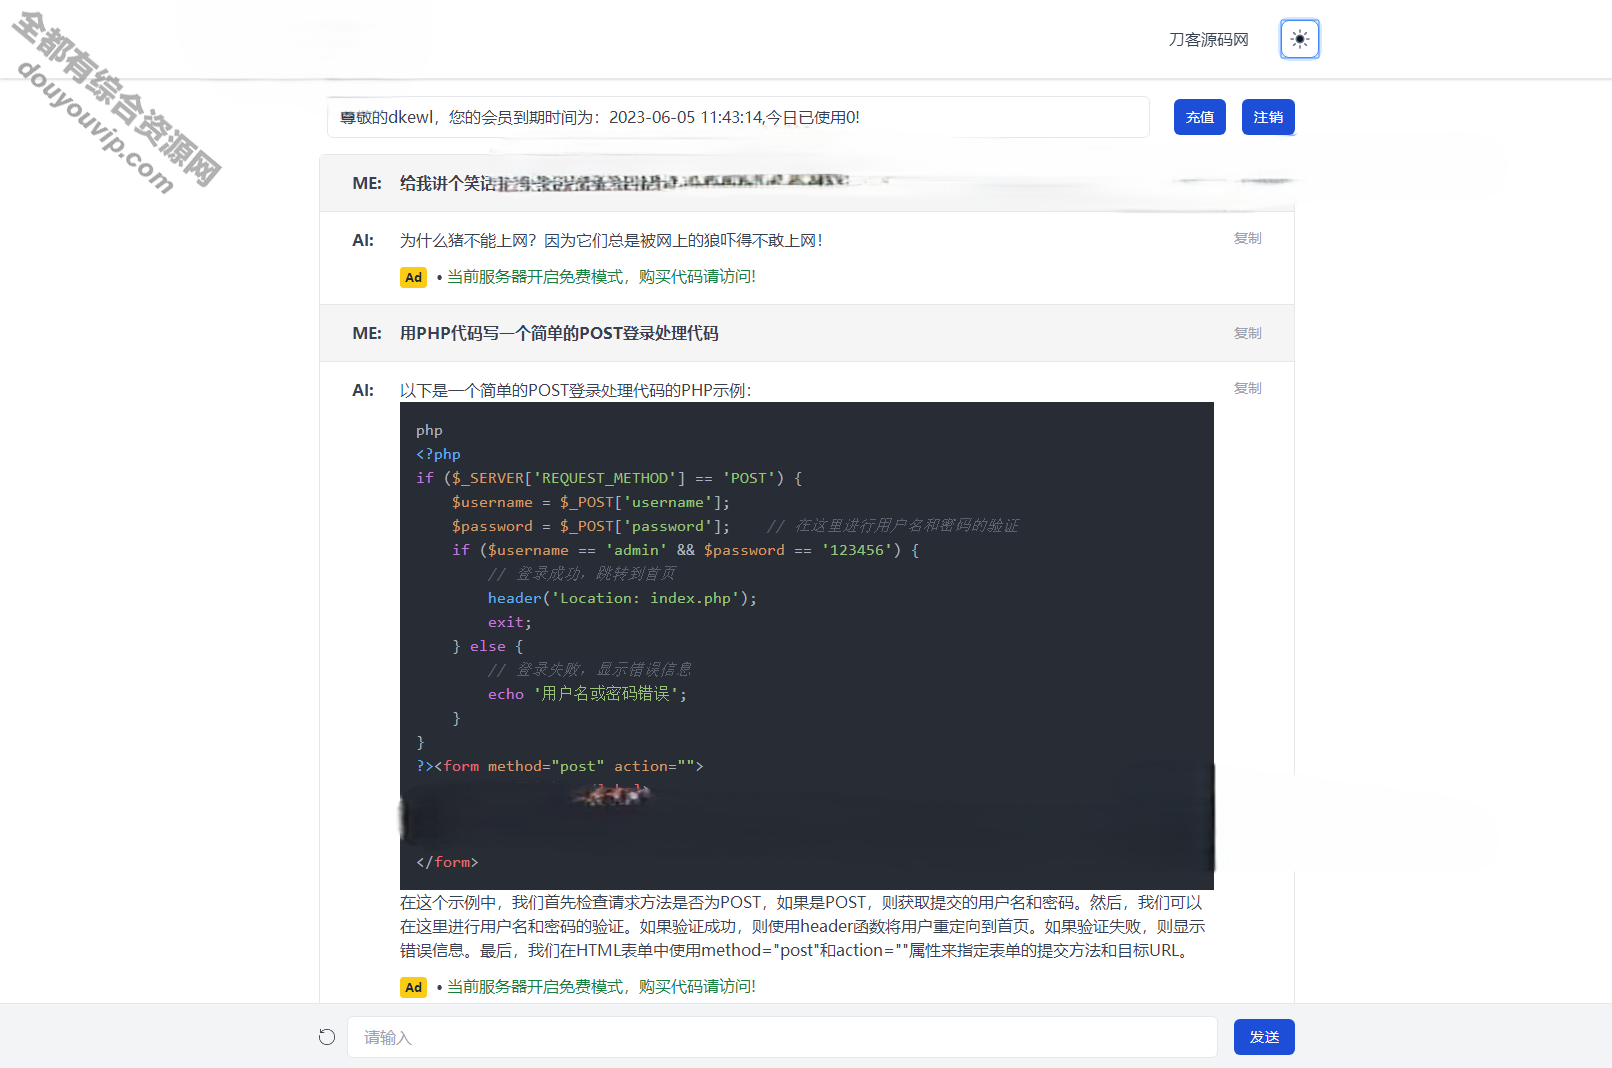Click the question 给我讲个笑话
The image size is (1612, 1068).
tap(448, 183)
